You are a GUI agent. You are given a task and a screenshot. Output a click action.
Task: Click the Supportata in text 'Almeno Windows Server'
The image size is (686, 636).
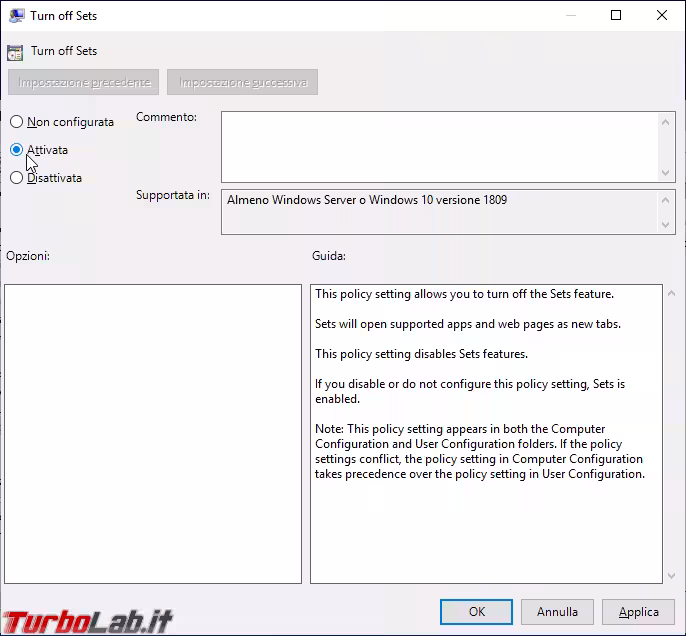(367, 200)
